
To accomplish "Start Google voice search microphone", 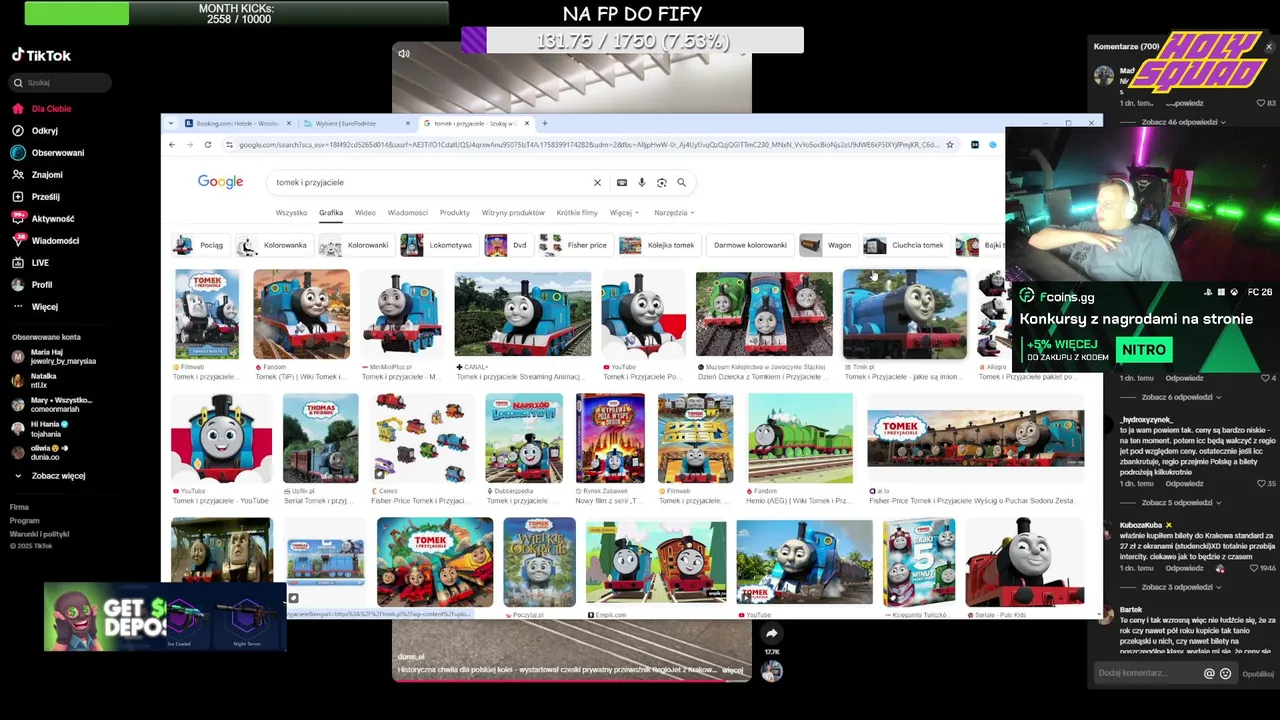I will tap(642, 183).
